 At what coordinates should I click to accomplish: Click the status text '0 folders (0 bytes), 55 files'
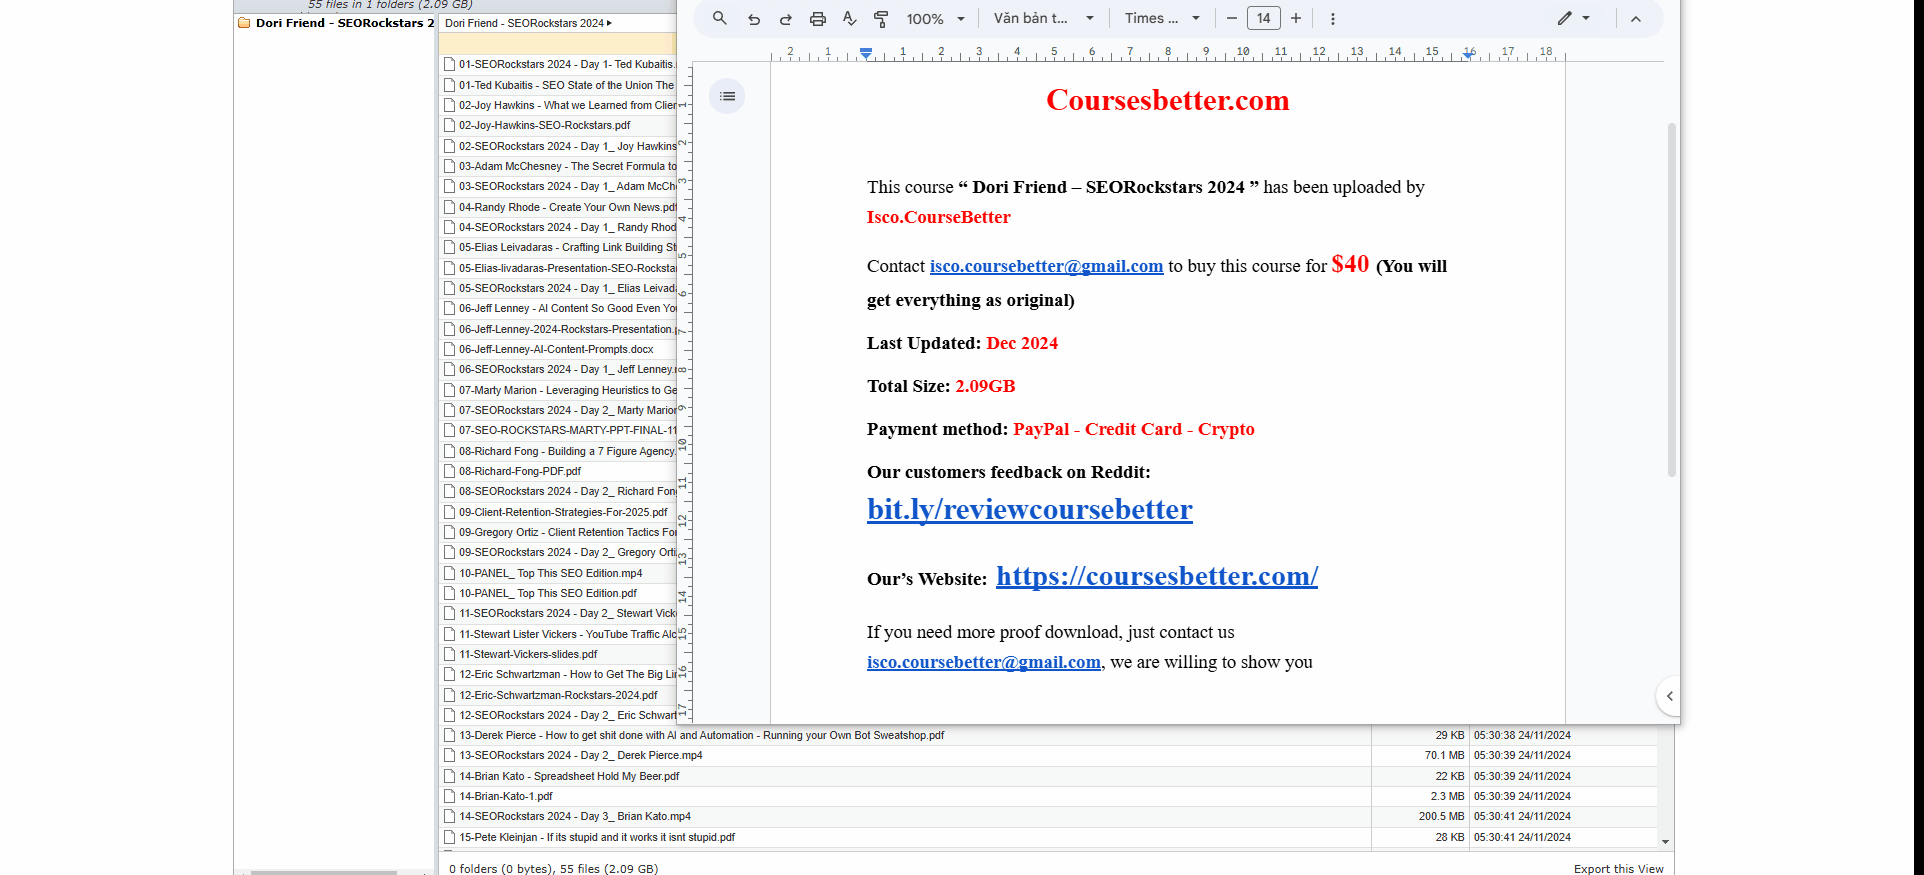pyautogui.click(x=553, y=868)
